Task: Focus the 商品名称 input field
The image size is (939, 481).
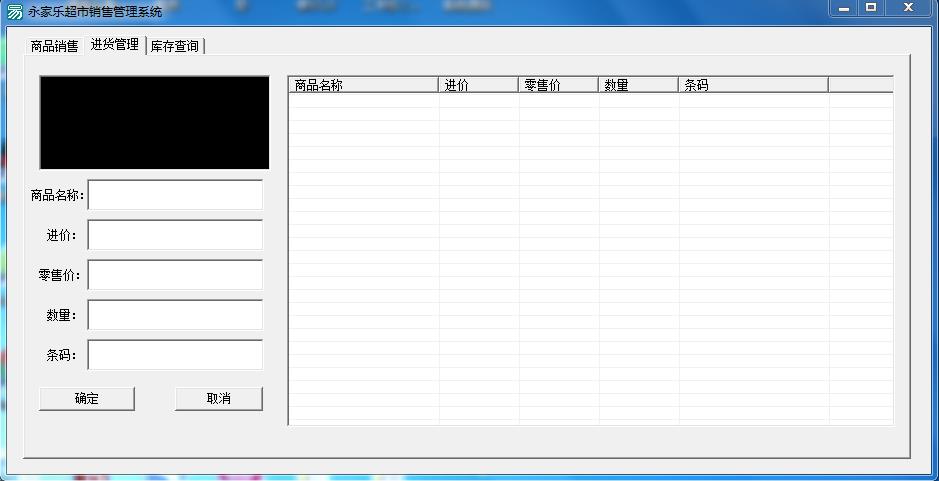Action: pos(175,195)
